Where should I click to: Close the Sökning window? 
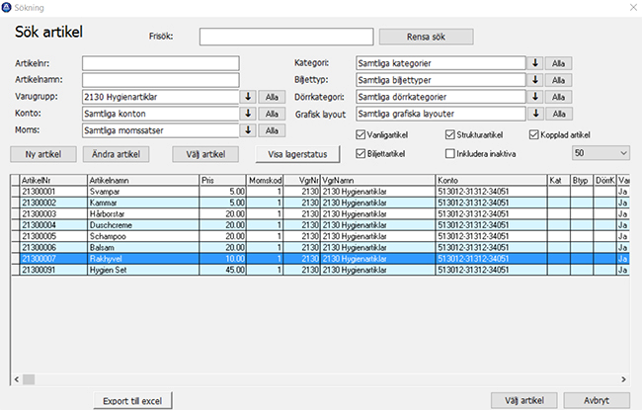tap(633, 7)
